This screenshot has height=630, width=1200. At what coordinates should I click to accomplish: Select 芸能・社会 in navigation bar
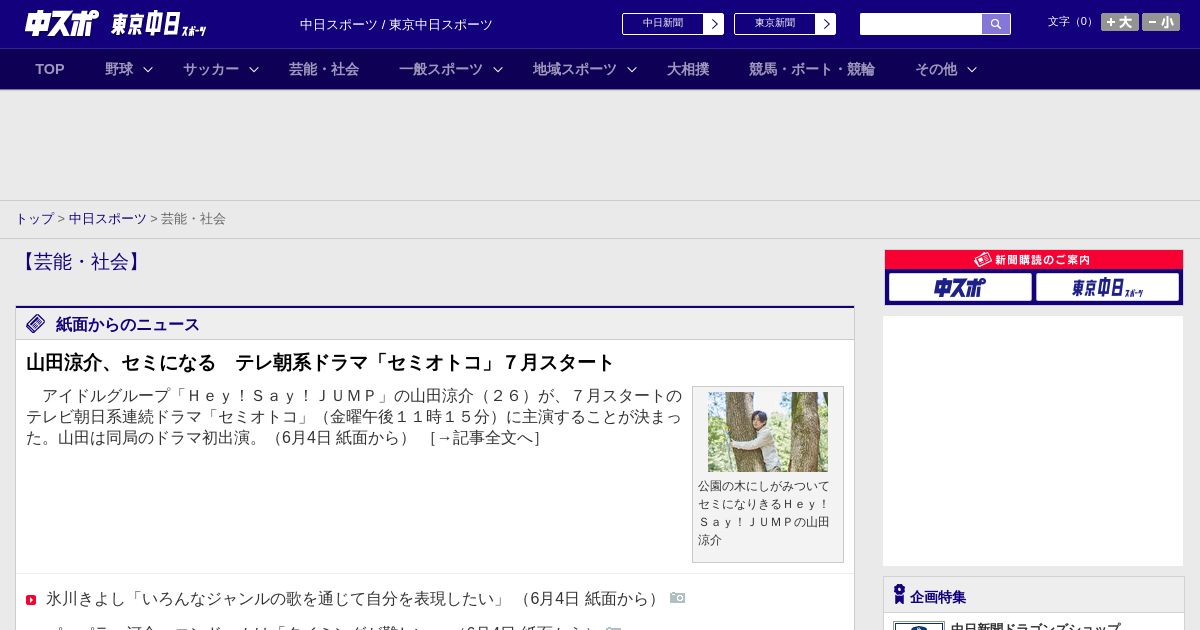click(x=324, y=69)
